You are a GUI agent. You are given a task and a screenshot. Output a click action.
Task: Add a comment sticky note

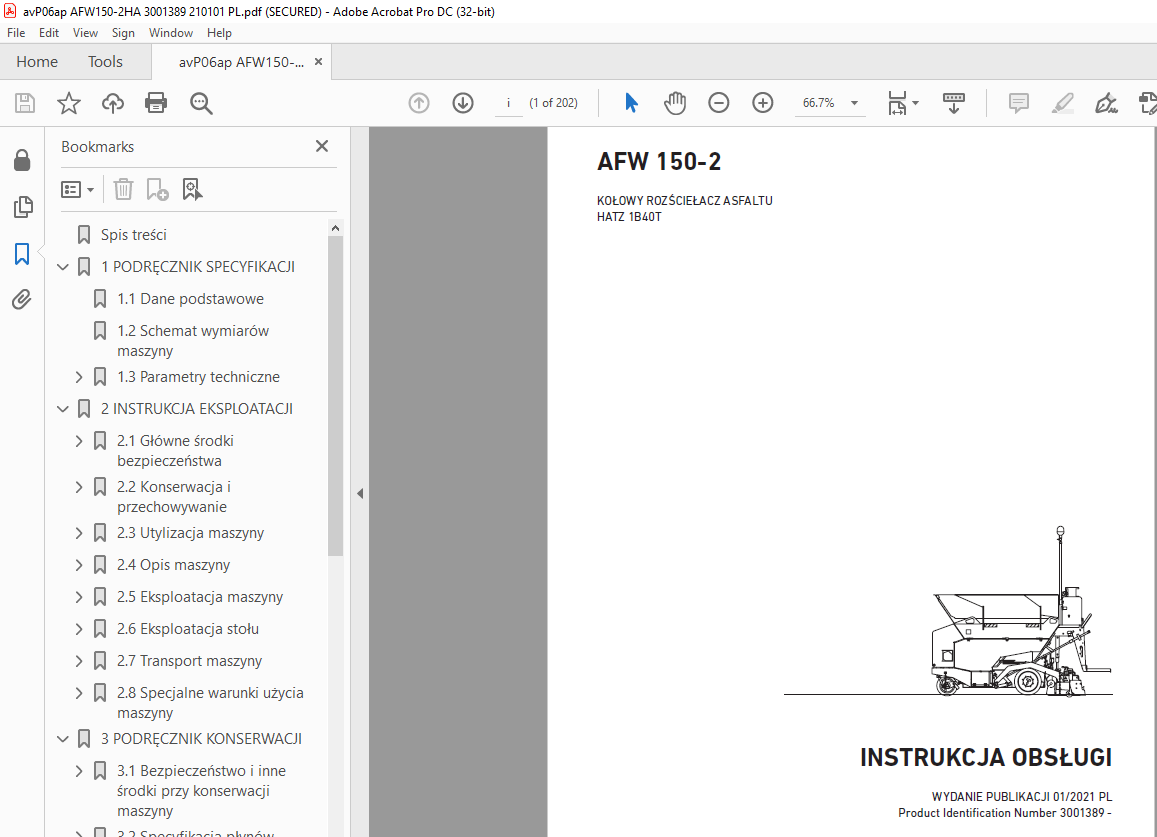click(1018, 103)
